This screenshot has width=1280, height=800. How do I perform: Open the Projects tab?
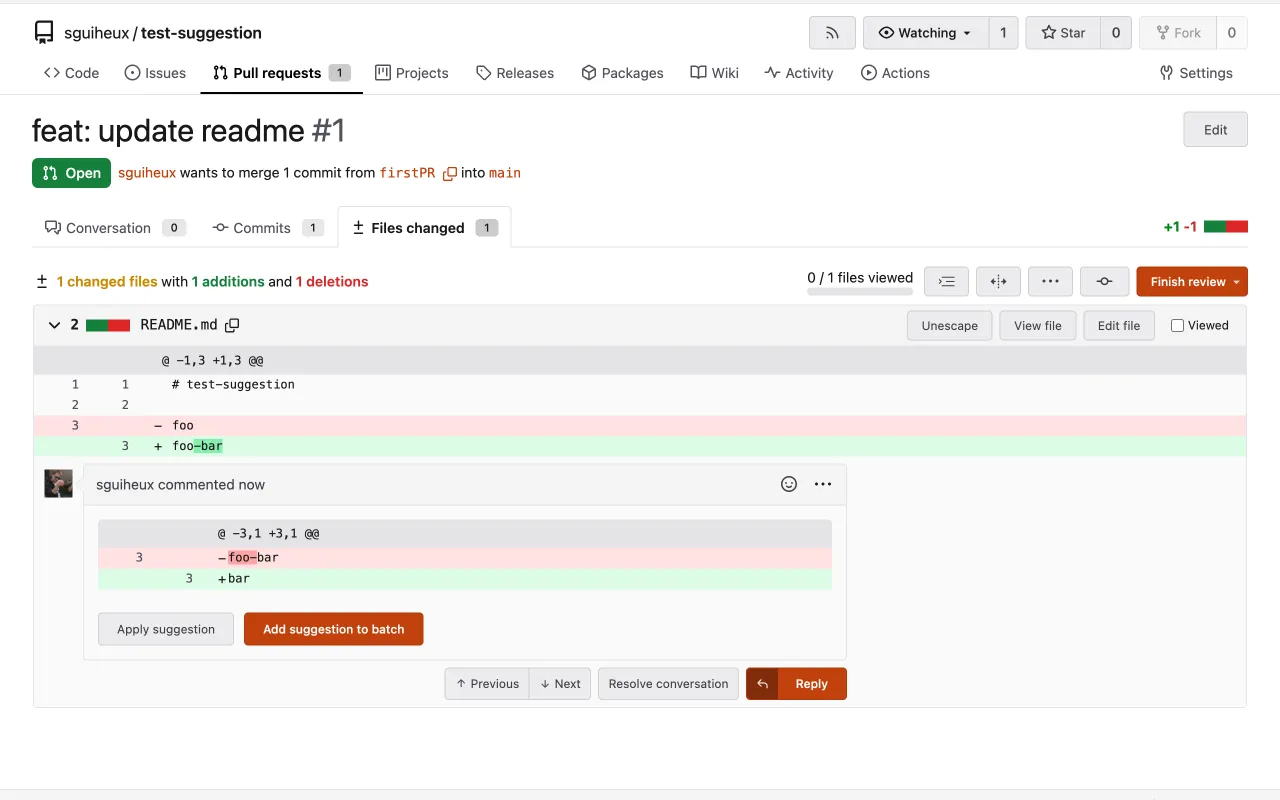411,73
